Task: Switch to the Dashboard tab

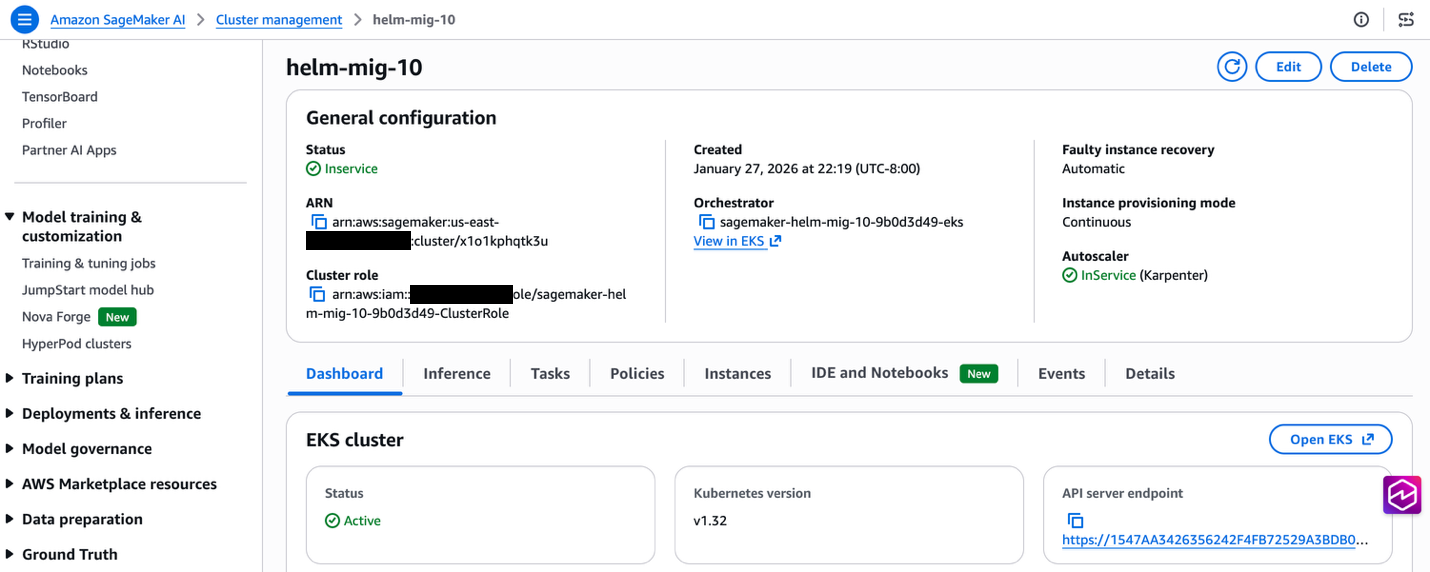Action: [344, 373]
